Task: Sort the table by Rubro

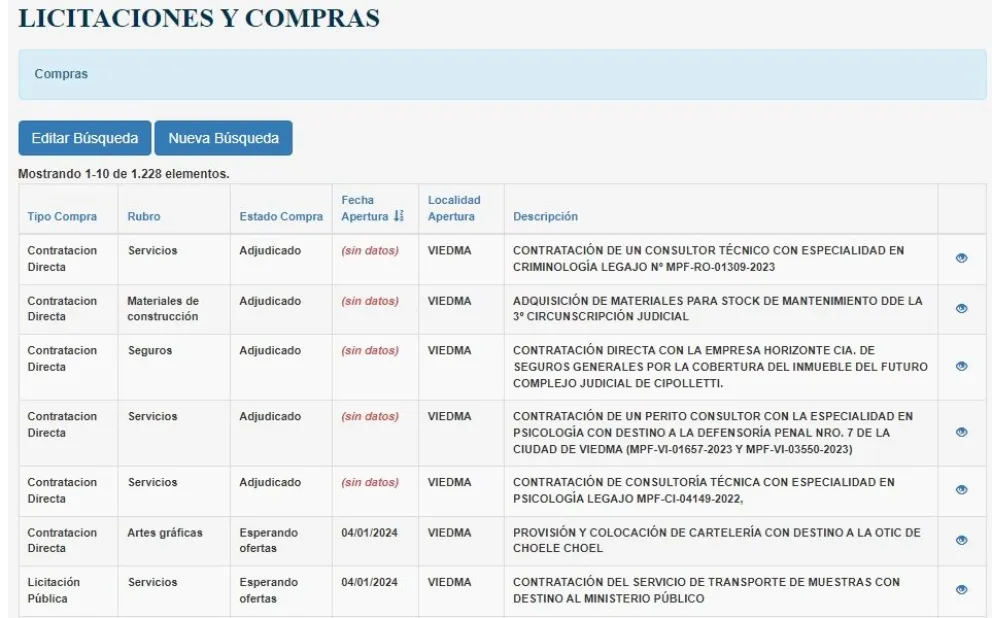Action: [144, 214]
